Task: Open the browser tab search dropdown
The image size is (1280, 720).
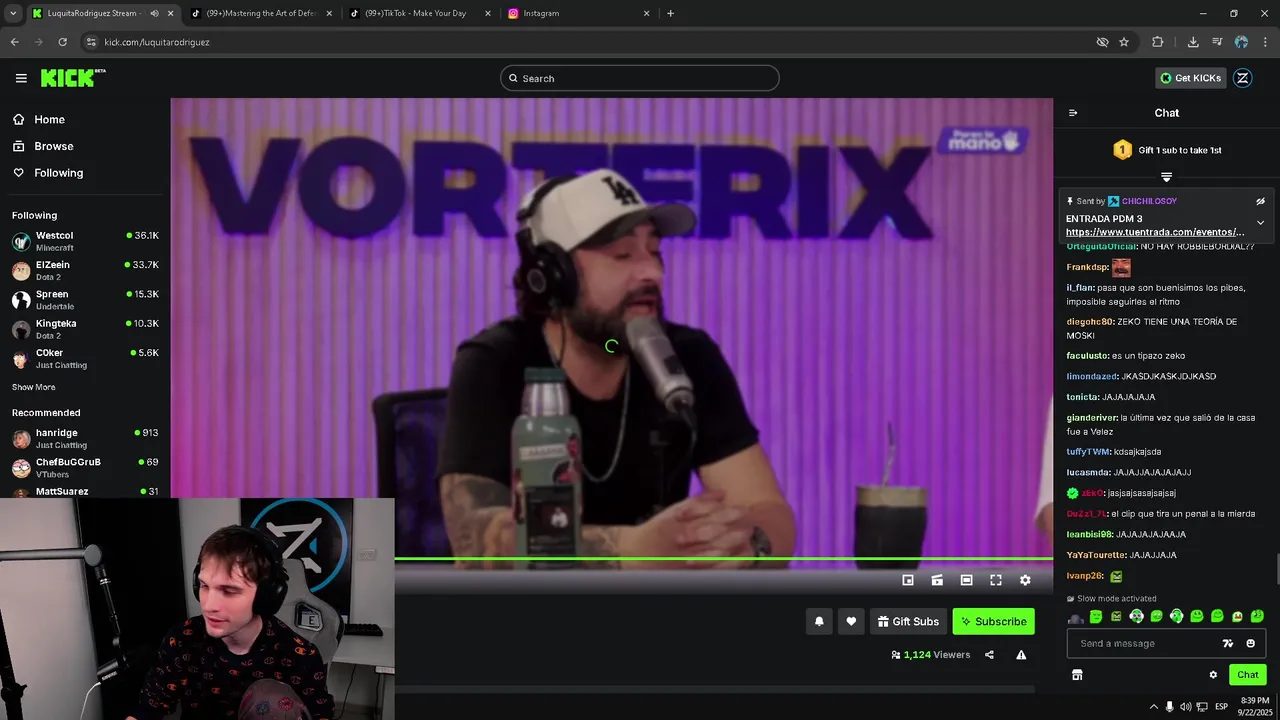Action: (13, 13)
